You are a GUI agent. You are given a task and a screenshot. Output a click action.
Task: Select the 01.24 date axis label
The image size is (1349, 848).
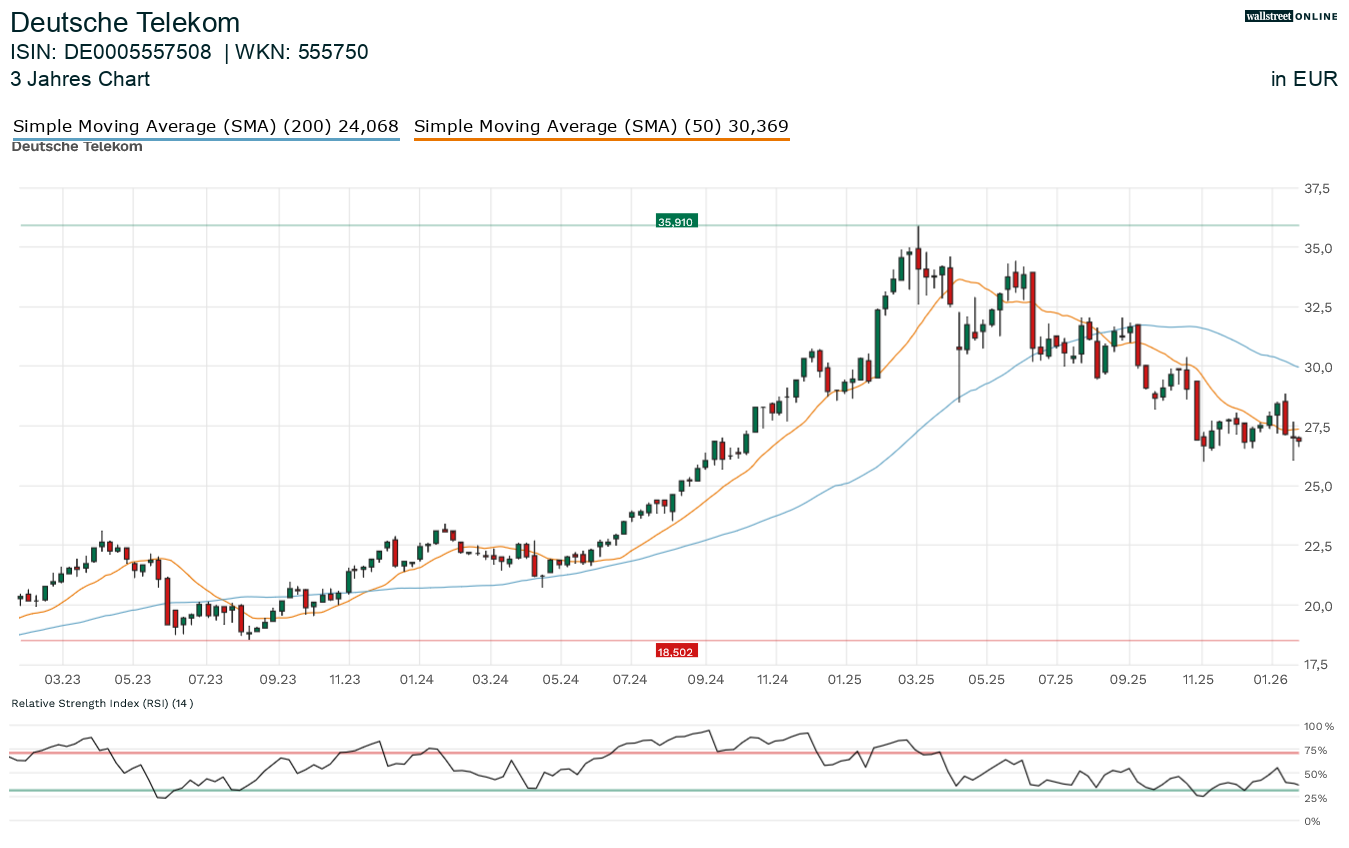click(416, 679)
